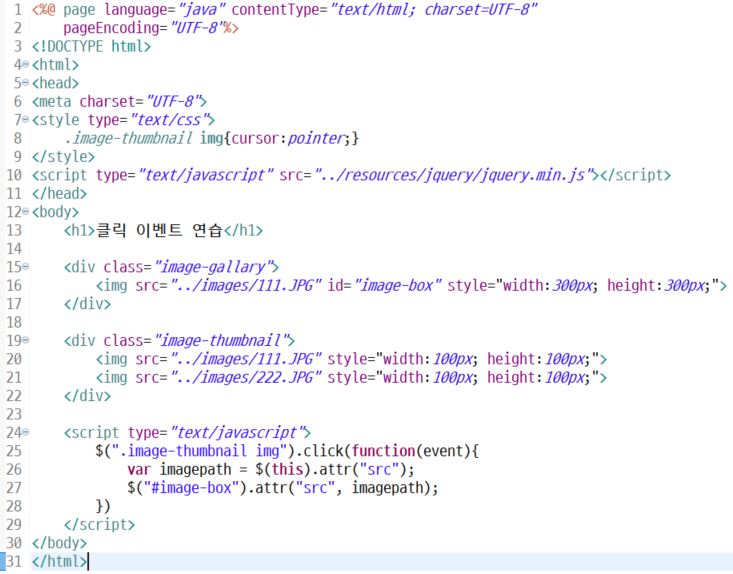Collapse the body tag fold on line 12
Viewport: 733px width, 574px height.
point(26,212)
